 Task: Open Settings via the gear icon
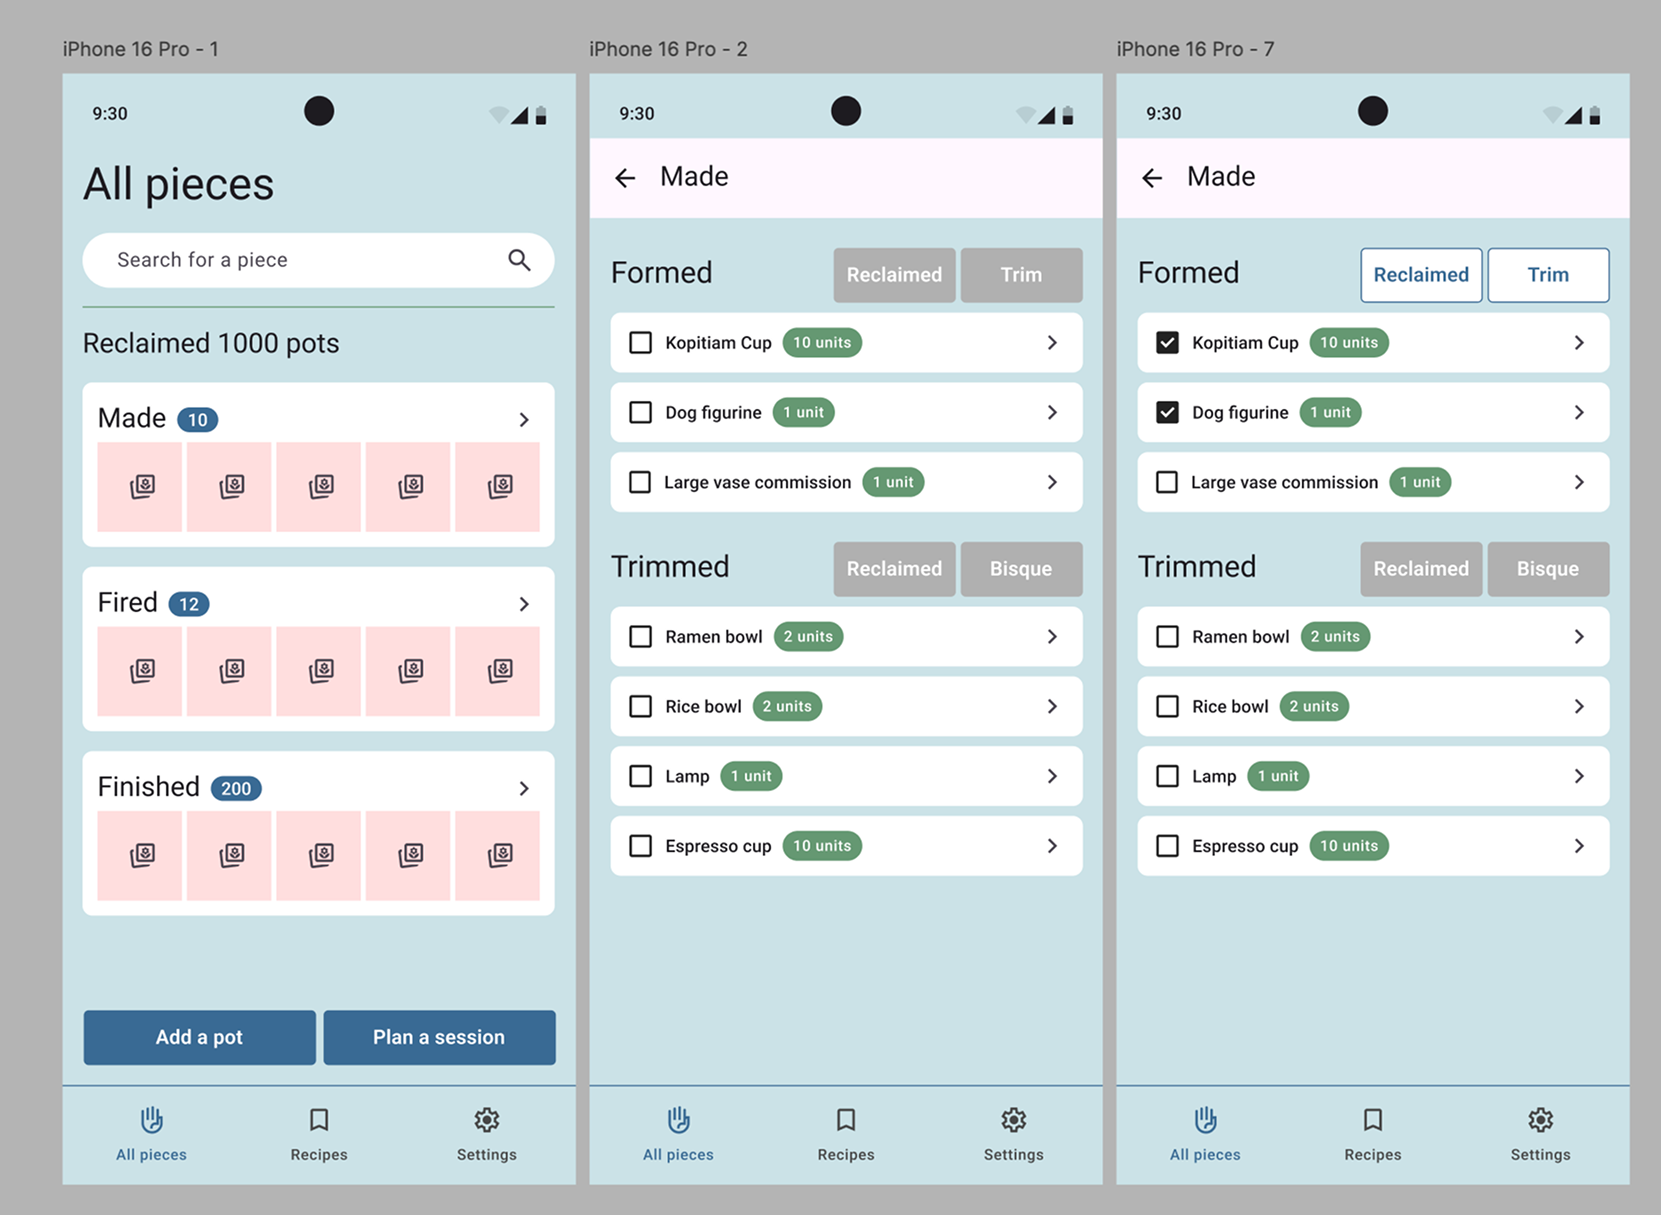[x=486, y=1135]
